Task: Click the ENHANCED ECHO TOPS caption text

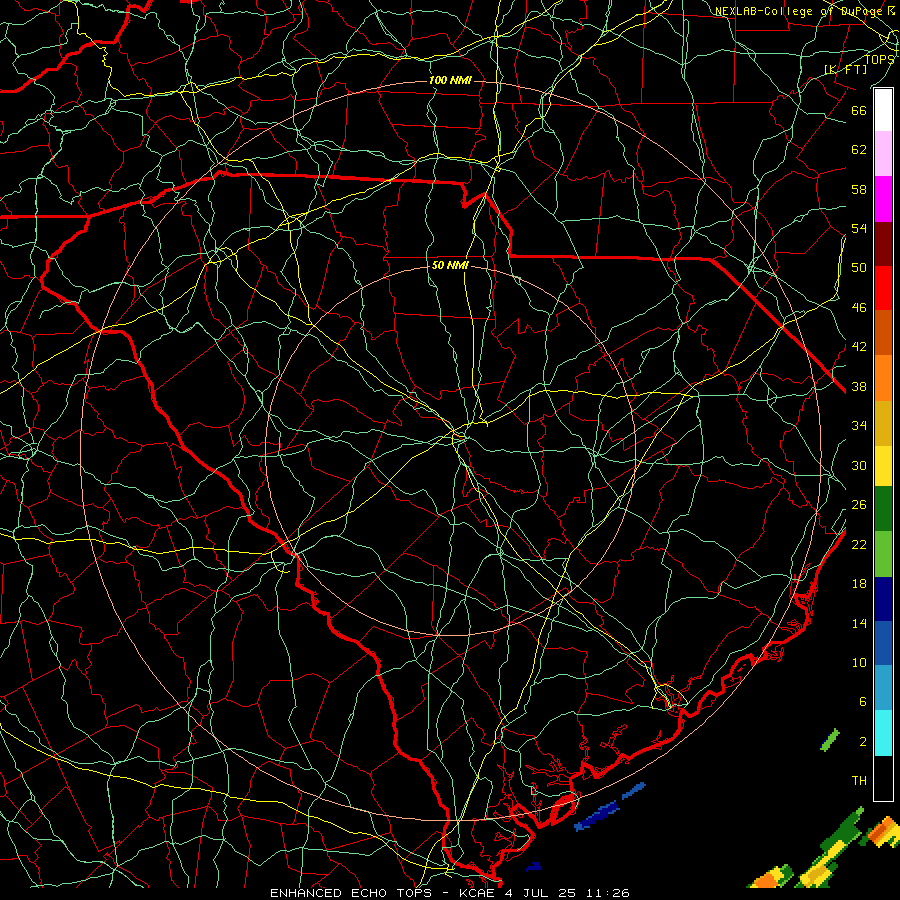Action: [350, 893]
